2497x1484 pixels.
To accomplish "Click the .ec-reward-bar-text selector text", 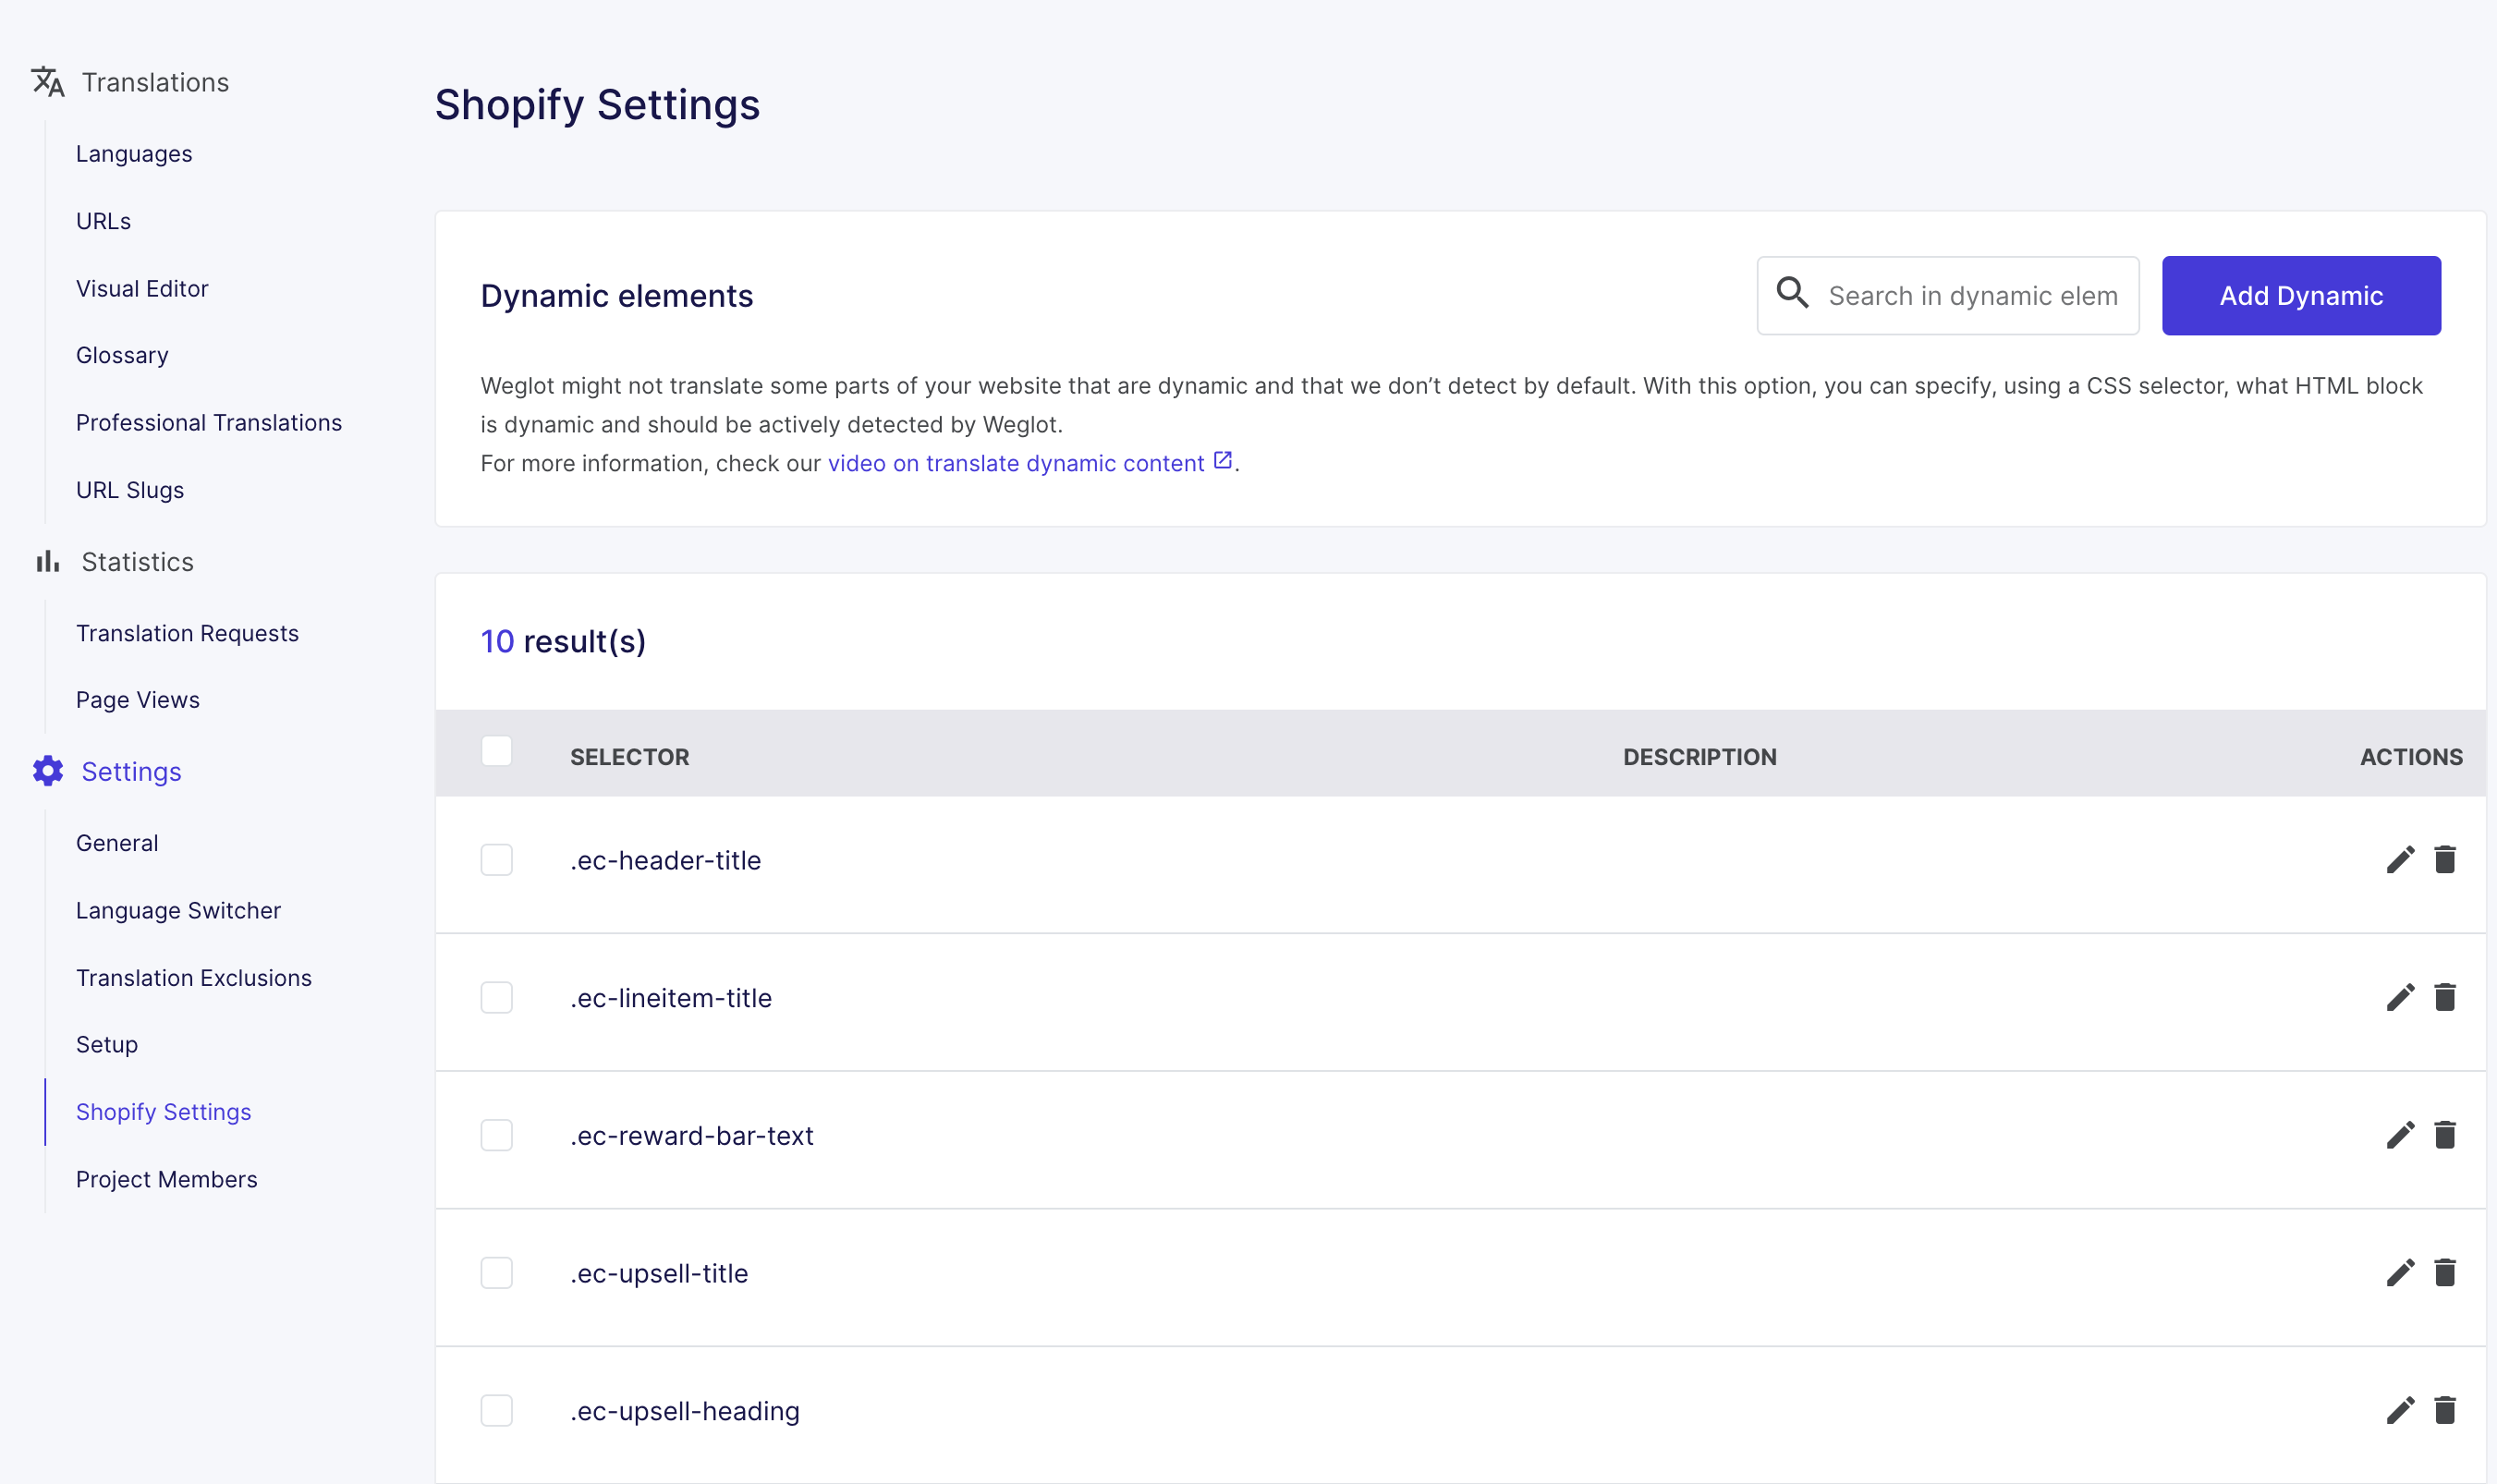I will 691,1136.
